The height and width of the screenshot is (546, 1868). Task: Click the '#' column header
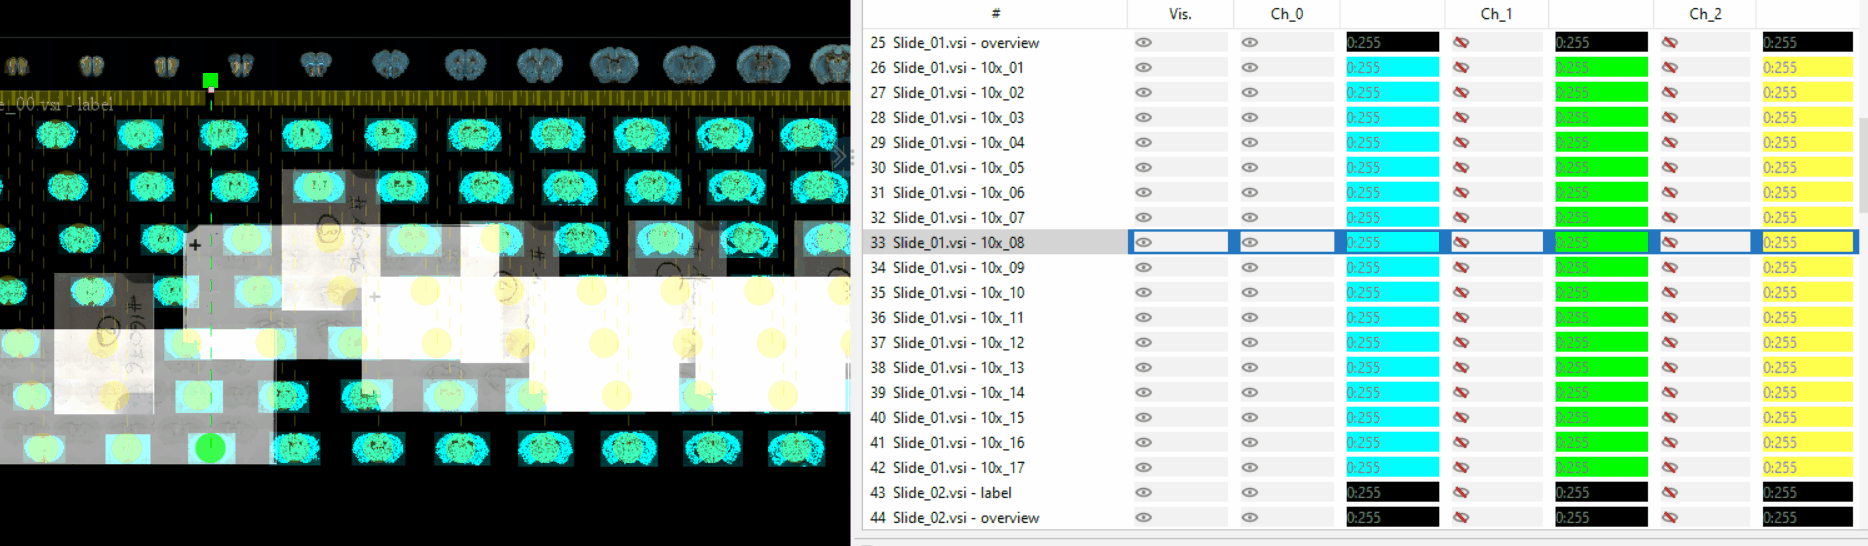[995, 14]
